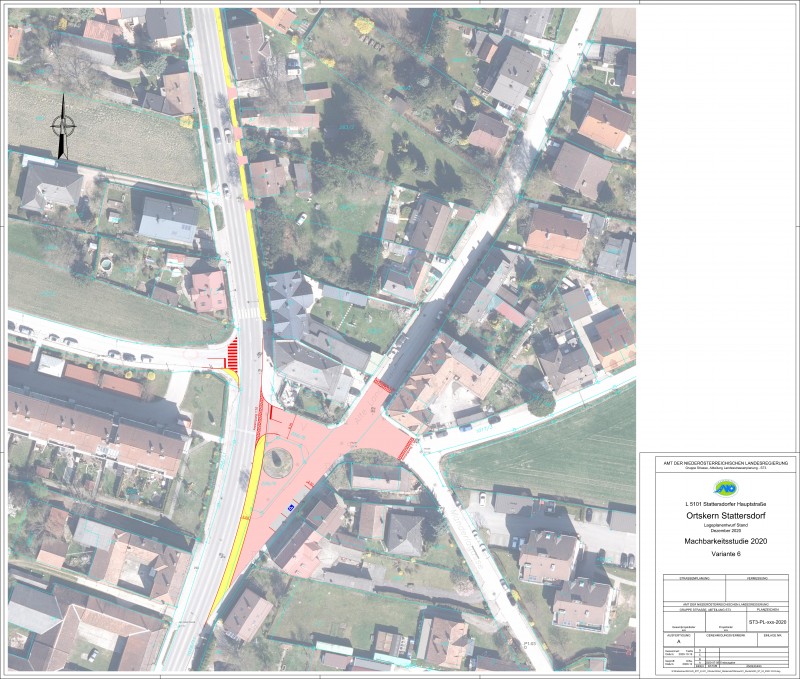Select the plan number 'ST3-PL-xxx-2020'
The image size is (800, 679).
(767, 622)
